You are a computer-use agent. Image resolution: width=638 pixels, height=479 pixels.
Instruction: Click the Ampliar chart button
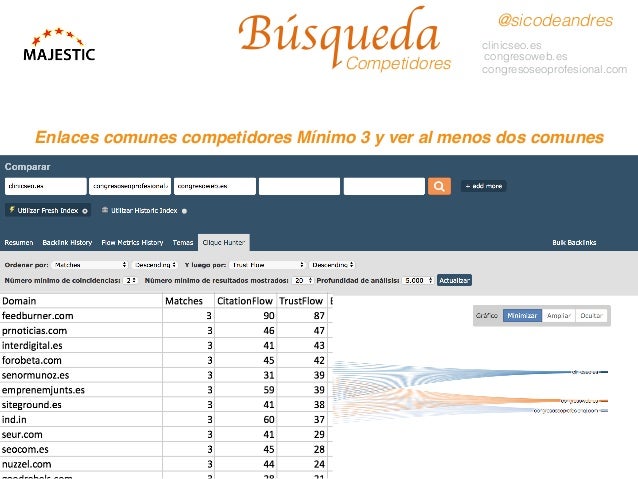click(x=559, y=315)
